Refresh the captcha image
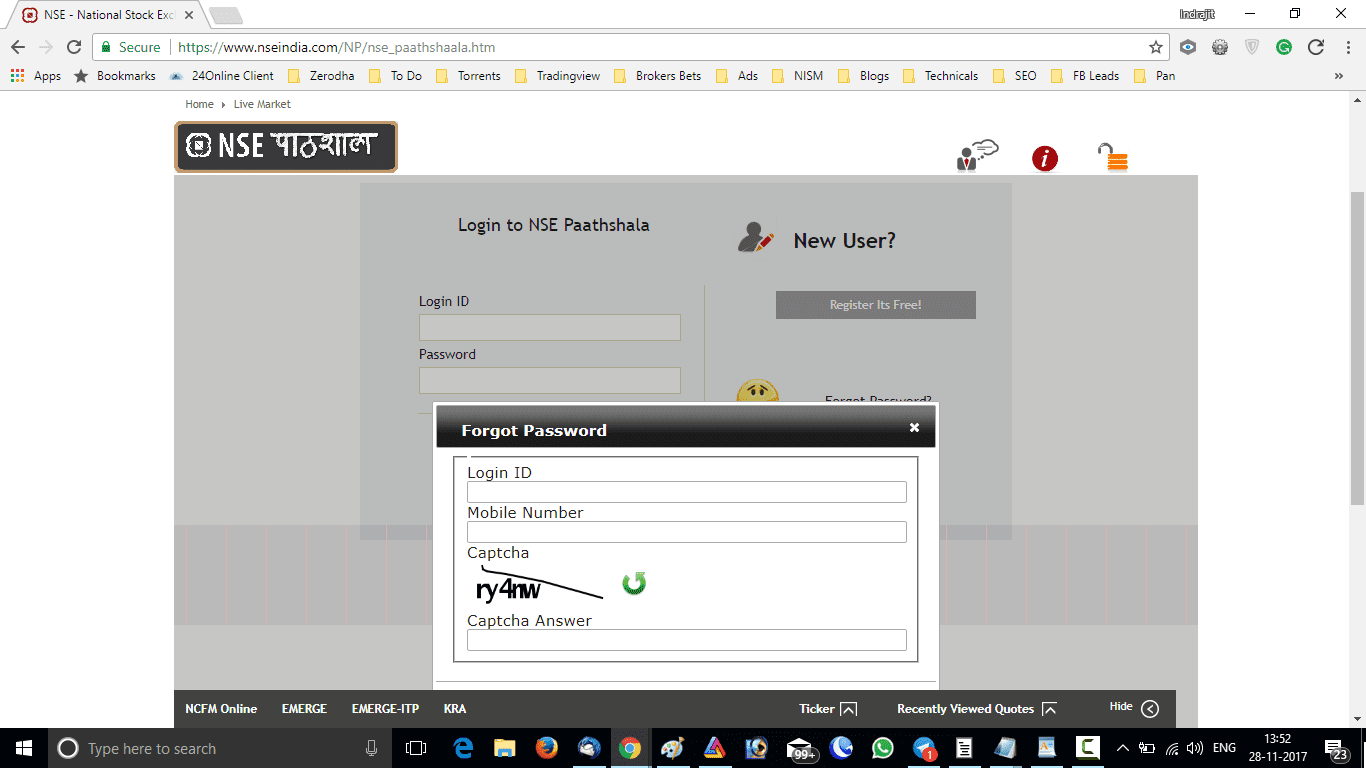The height and width of the screenshot is (768, 1366). pyautogui.click(x=634, y=583)
